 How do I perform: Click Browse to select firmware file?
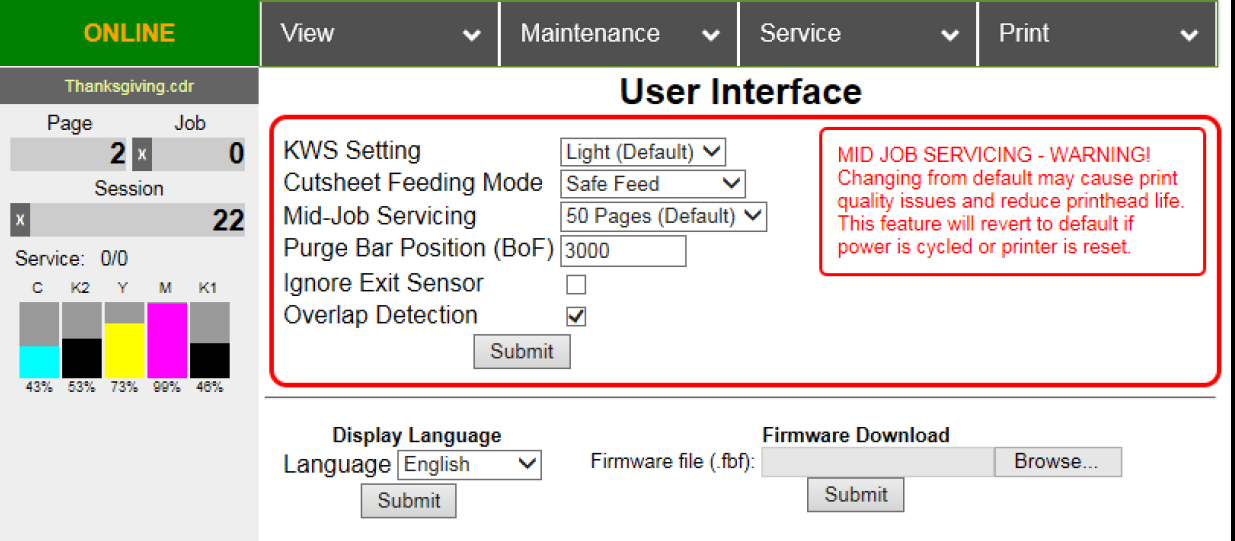coord(1057,462)
